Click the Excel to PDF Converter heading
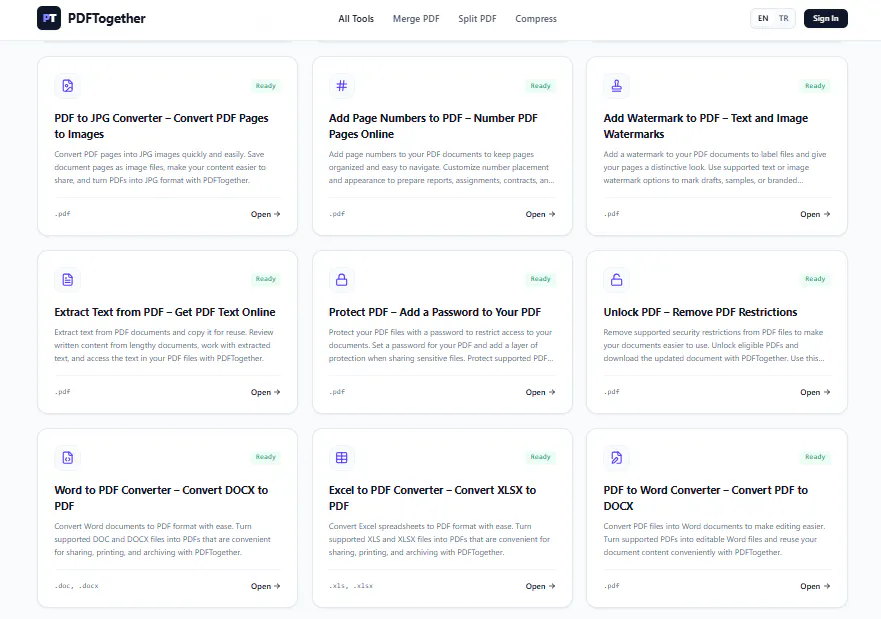The height and width of the screenshot is (619, 881). point(433,498)
